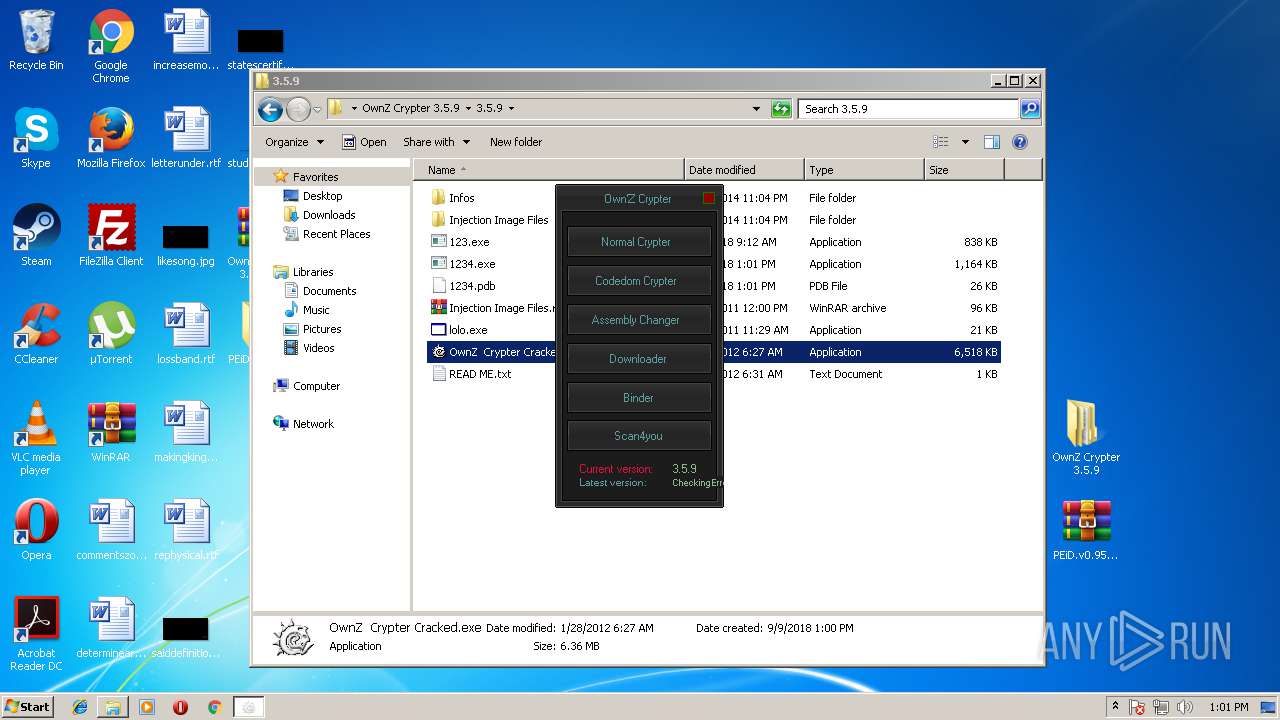Sort by the Name column header
This screenshot has height=720, width=1280.
(x=549, y=170)
